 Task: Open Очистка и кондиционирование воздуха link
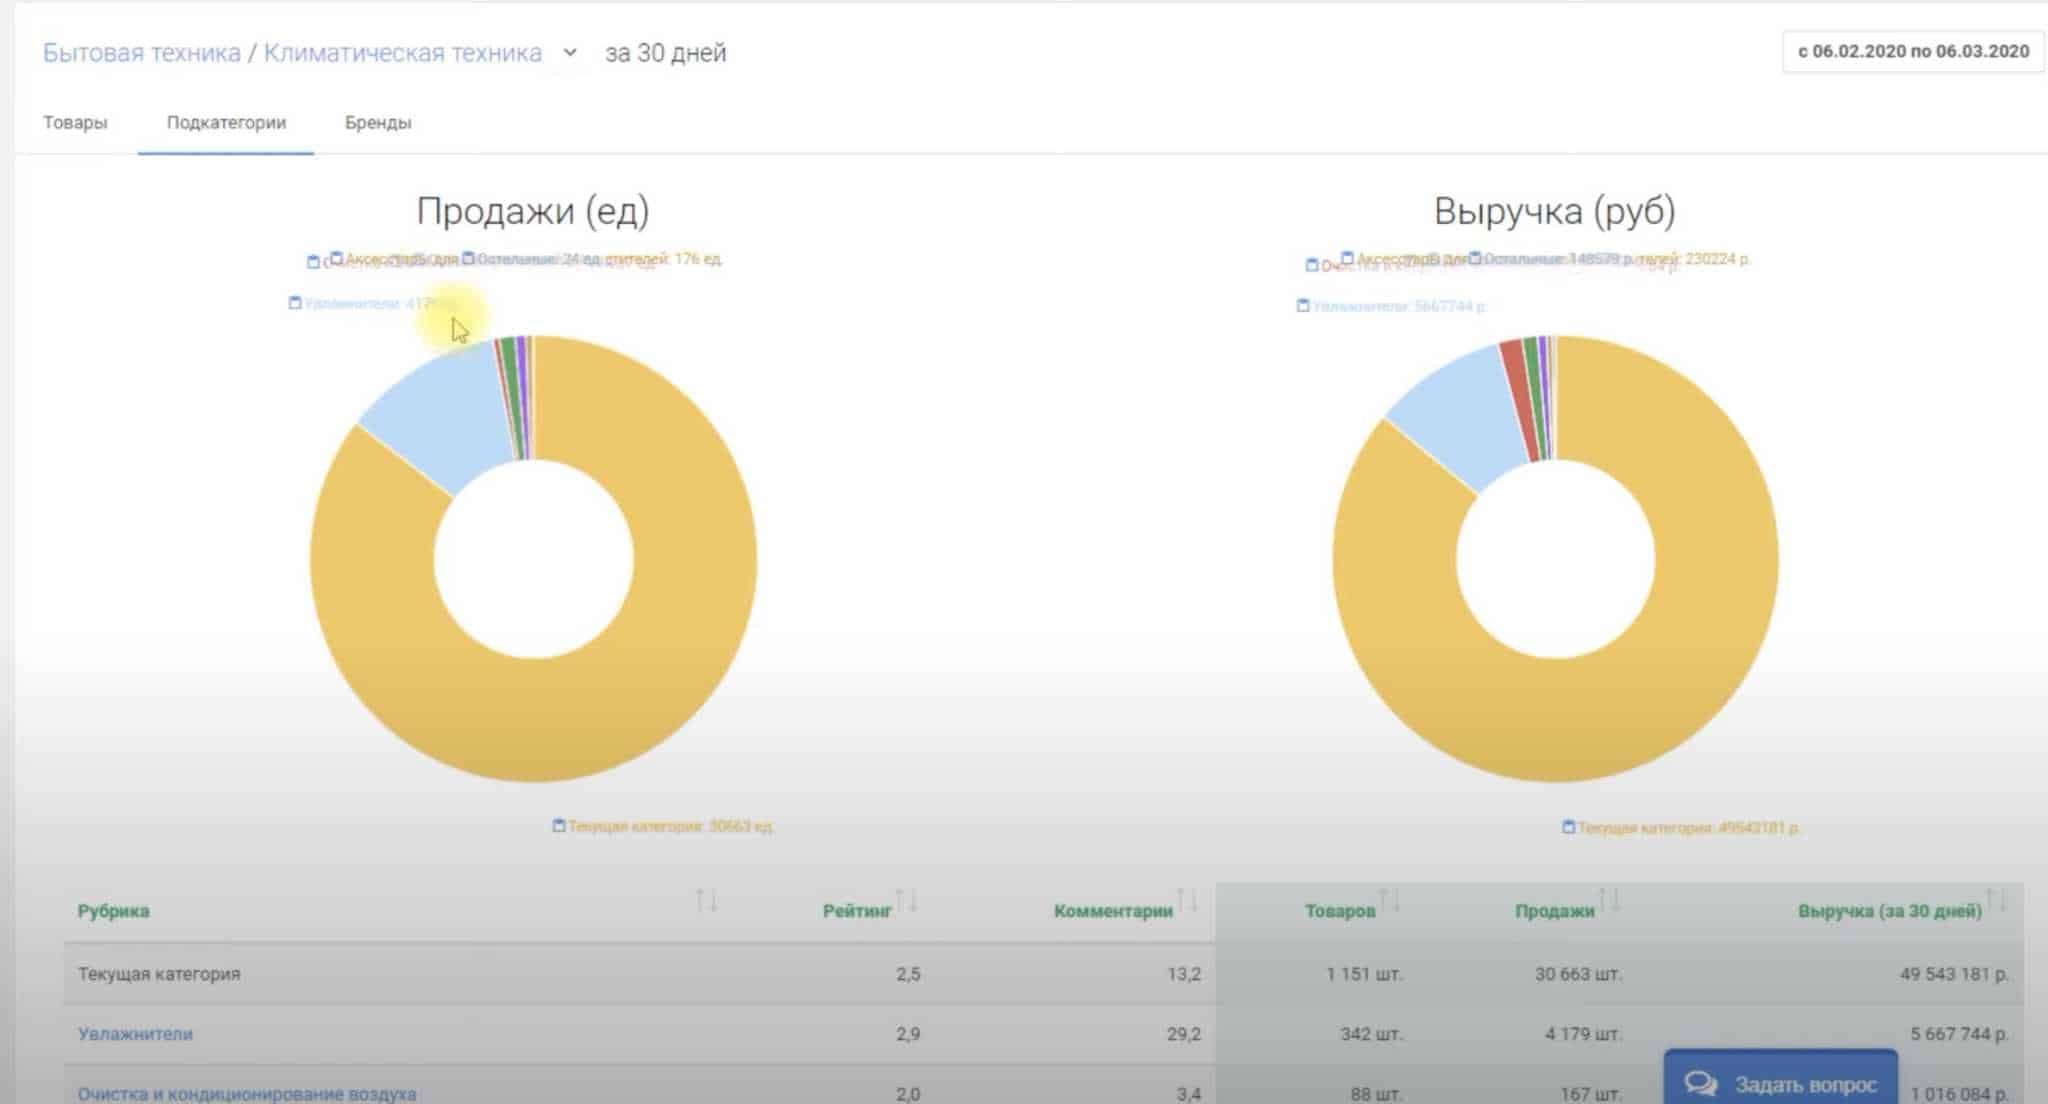[x=247, y=1094]
